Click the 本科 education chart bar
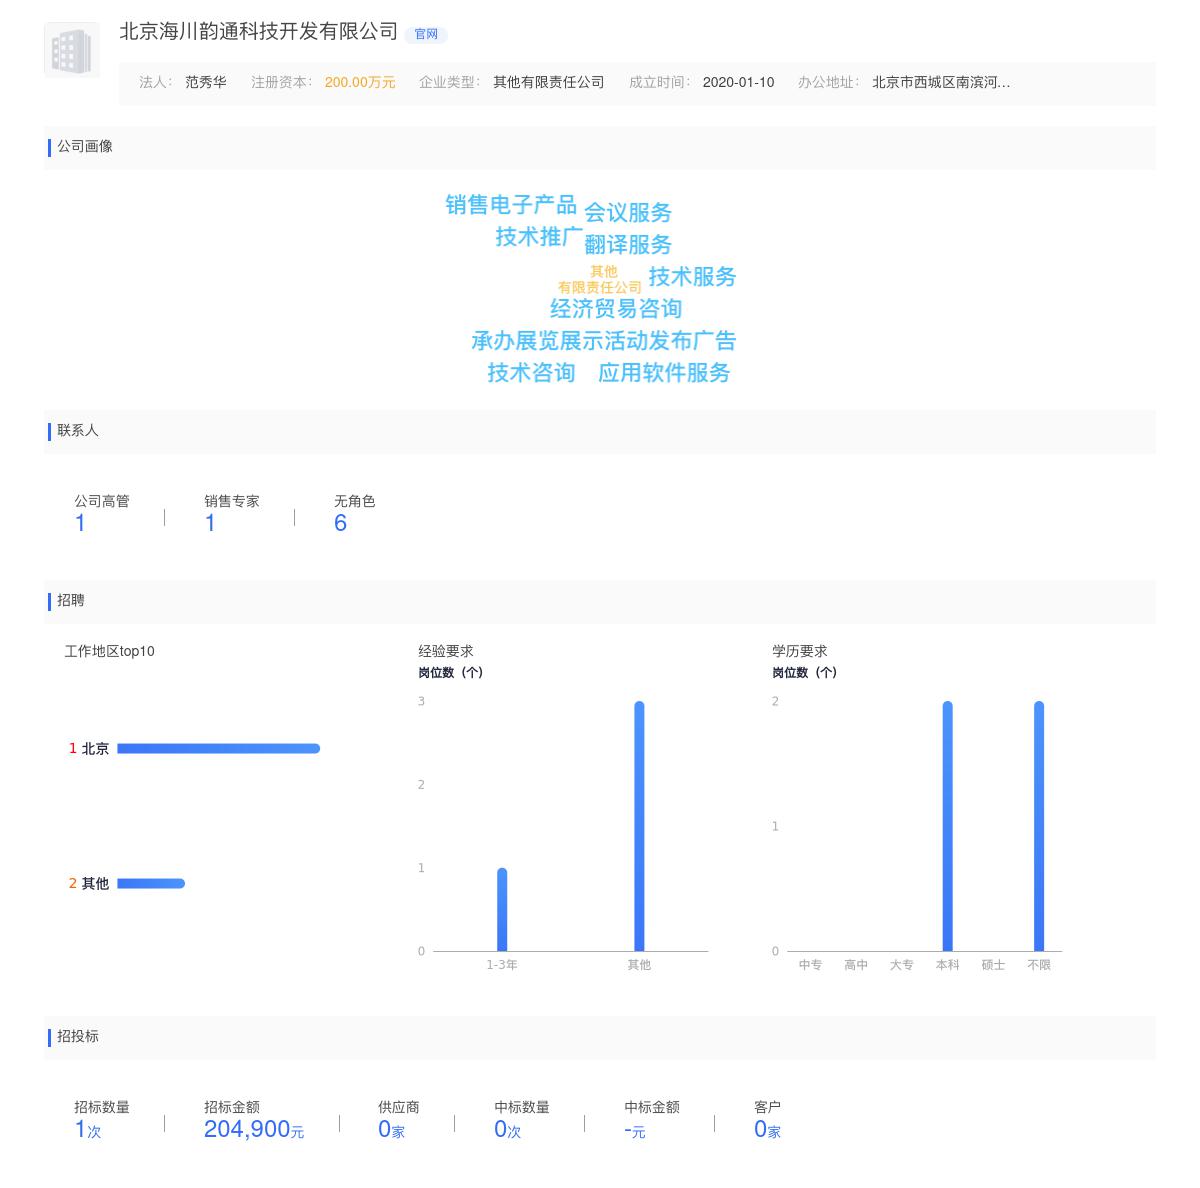The image size is (1200, 1188). coord(947,826)
